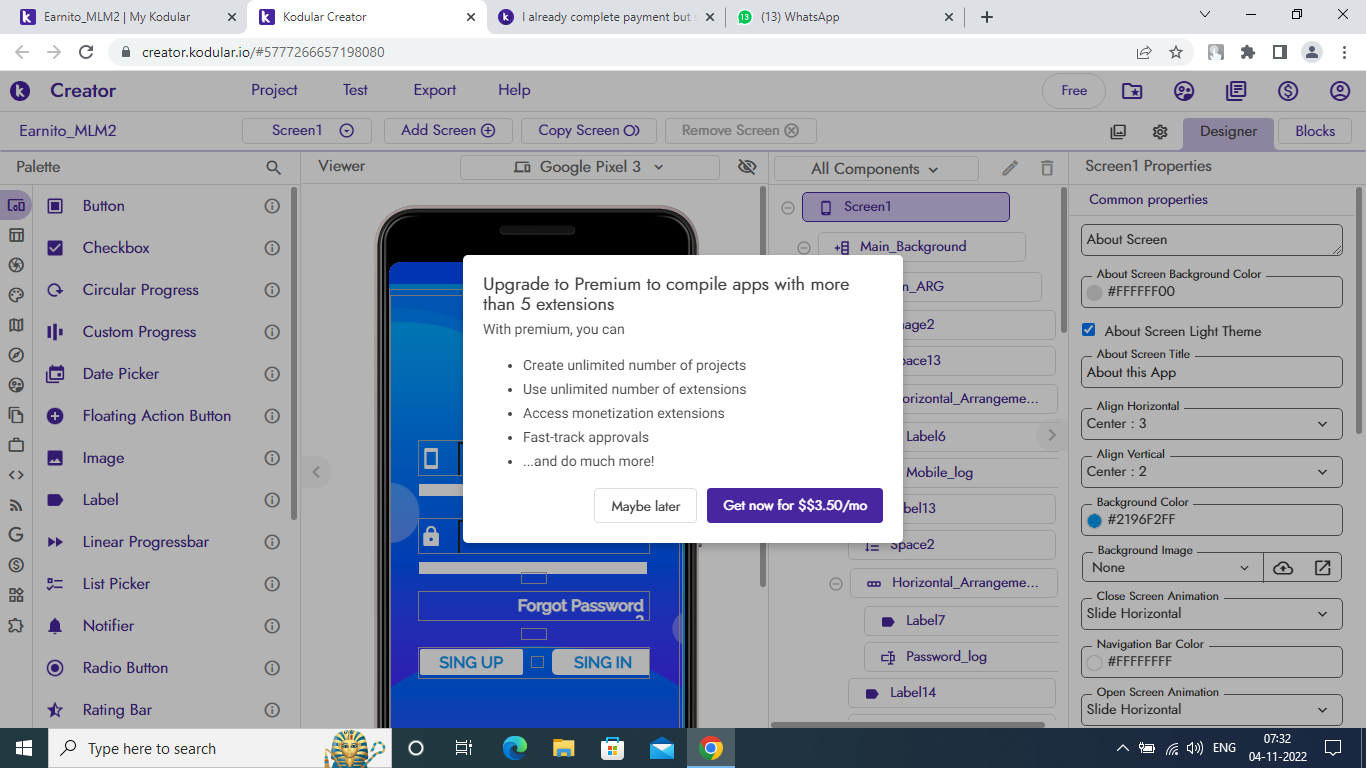Switch to the WhatsApp browser tab
The height and width of the screenshot is (768, 1366).
(845, 17)
